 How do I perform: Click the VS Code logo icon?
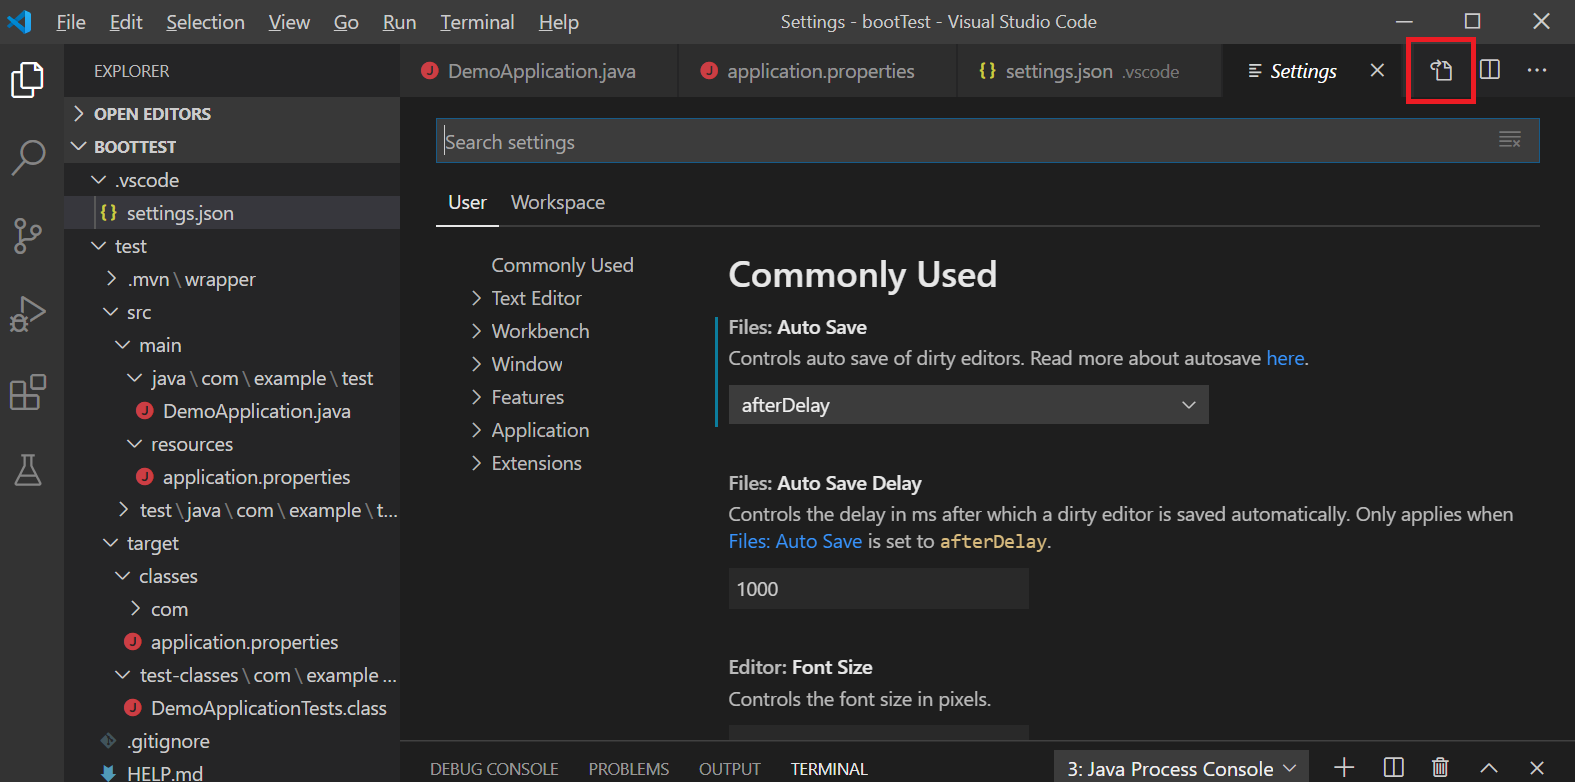pyautogui.click(x=19, y=21)
